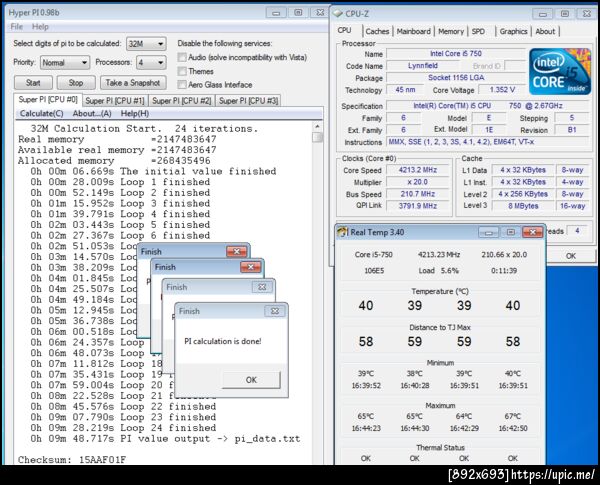Click the OK button in CPU-Z window
This screenshot has width=600, height=485.
coord(571,256)
